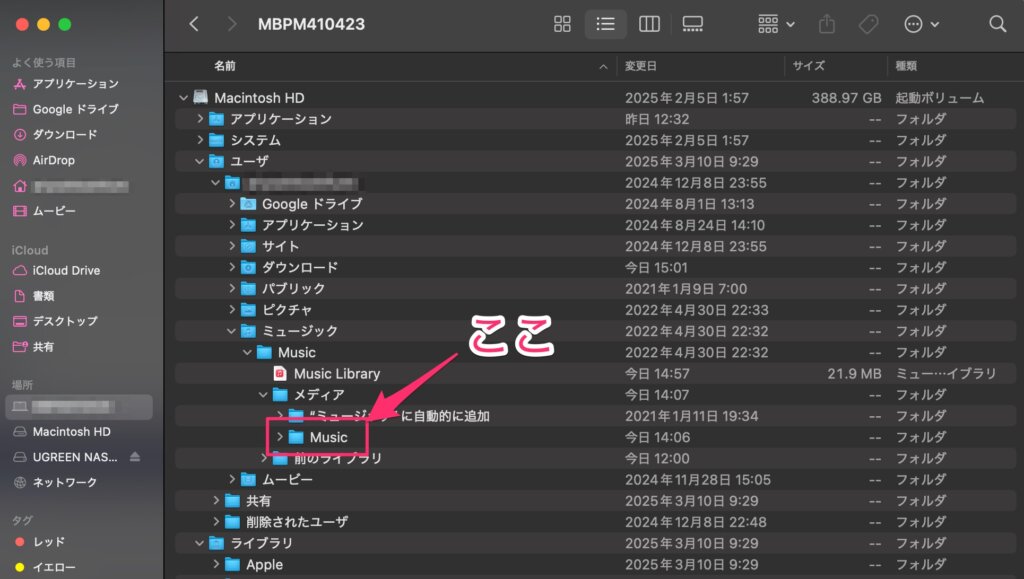1024x579 pixels.
Task: Eject the UGREEN NAS volume
Action: [135, 457]
